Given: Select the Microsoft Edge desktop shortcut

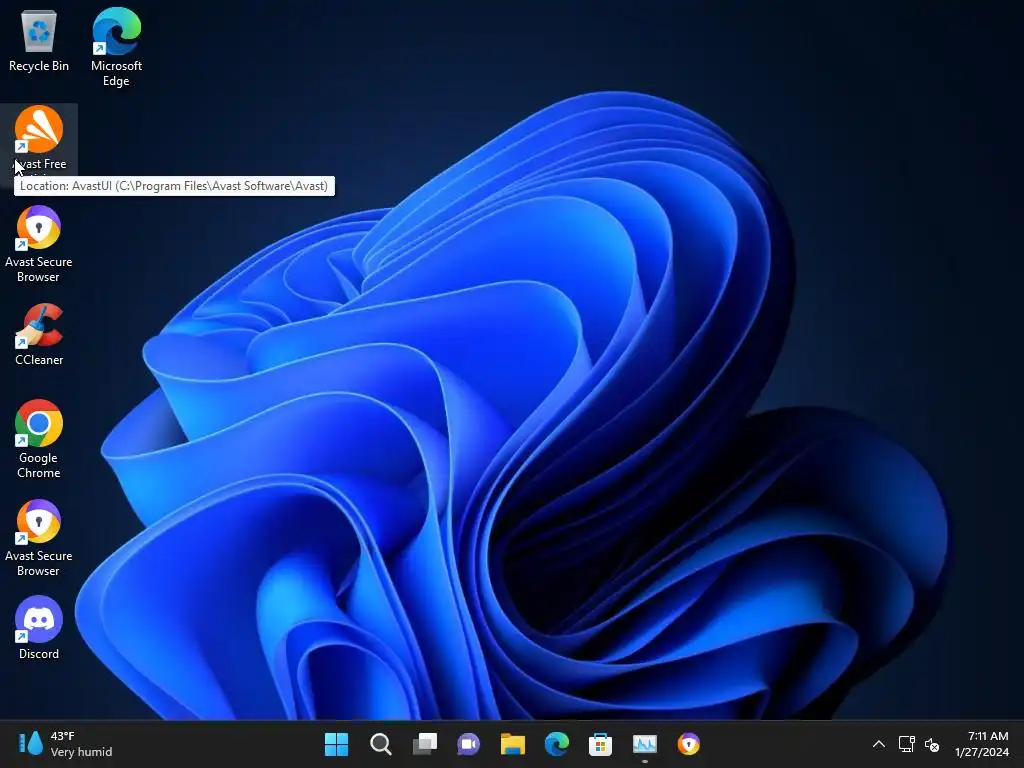Looking at the screenshot, I should (116, 47).
